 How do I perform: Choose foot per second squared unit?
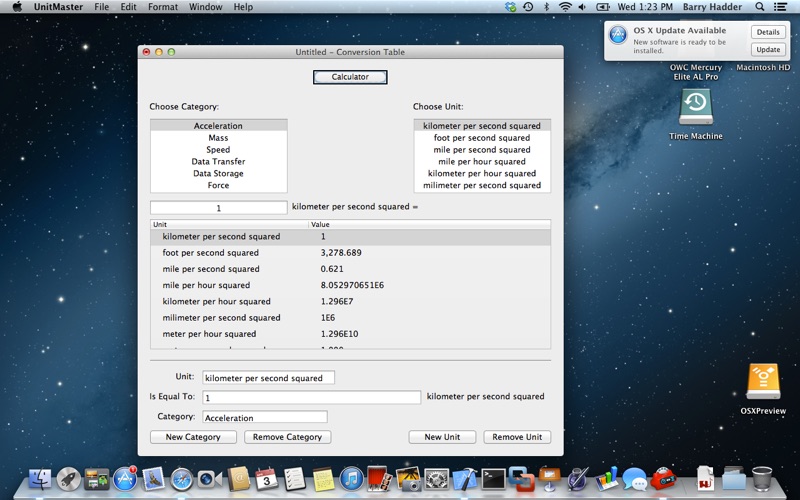(x=482, y=138)
